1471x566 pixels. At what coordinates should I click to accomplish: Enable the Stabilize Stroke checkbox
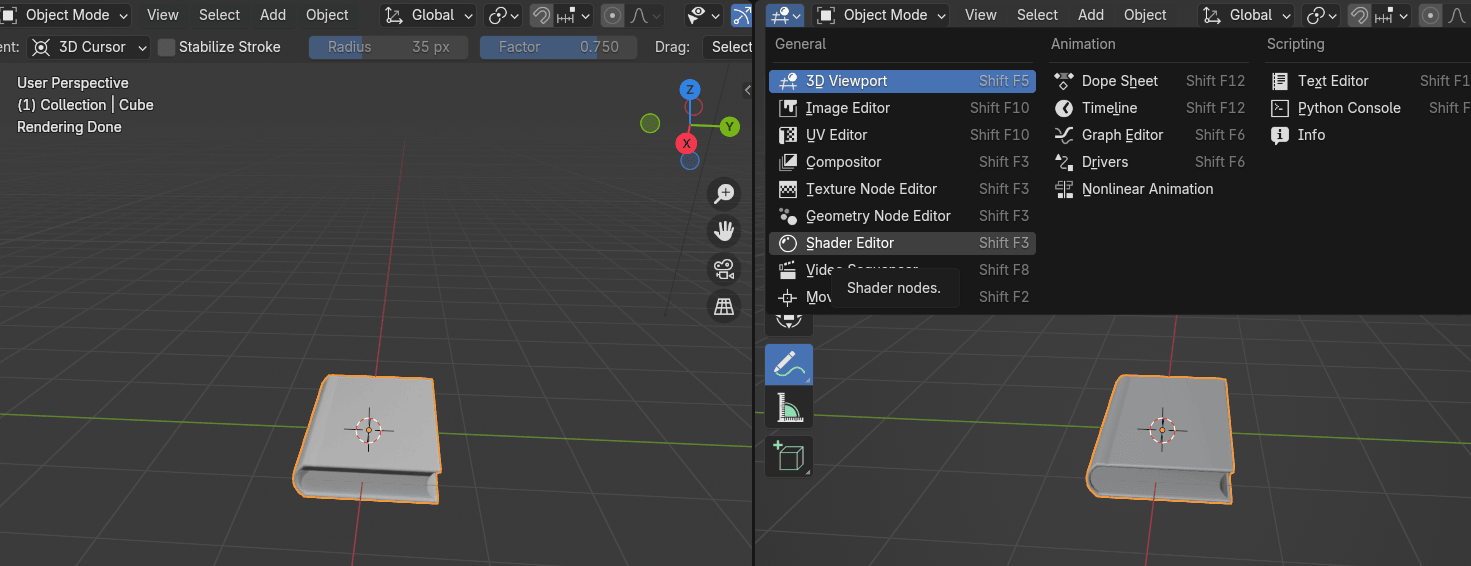coord(167,47)
